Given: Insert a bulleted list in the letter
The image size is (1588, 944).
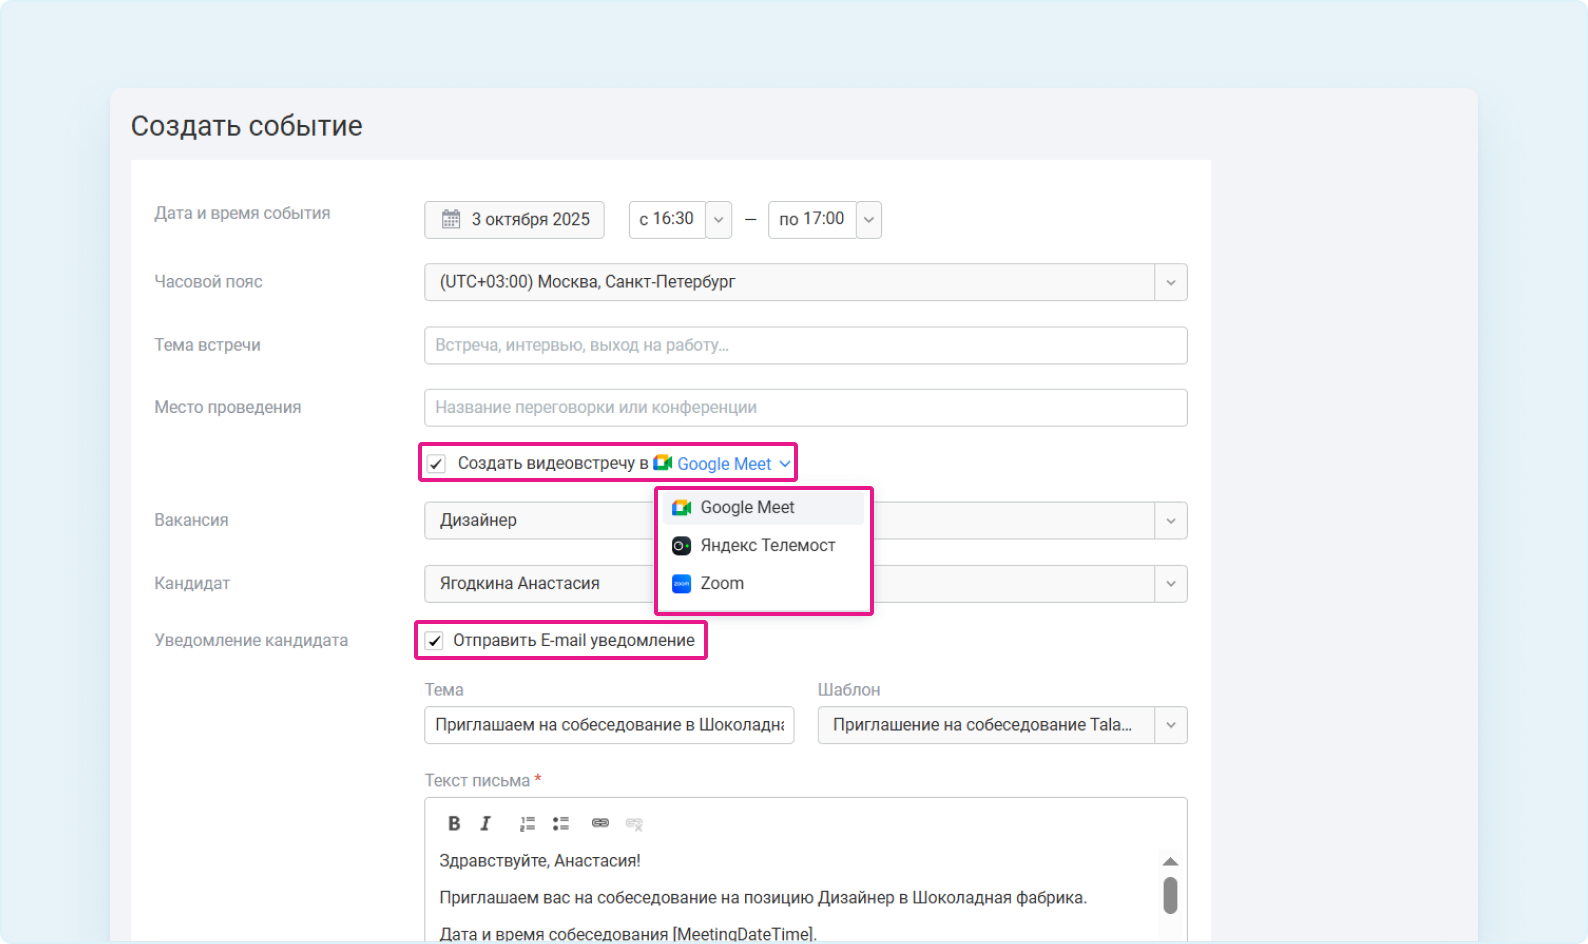Looking at the screenshot, I should point(561,823).
